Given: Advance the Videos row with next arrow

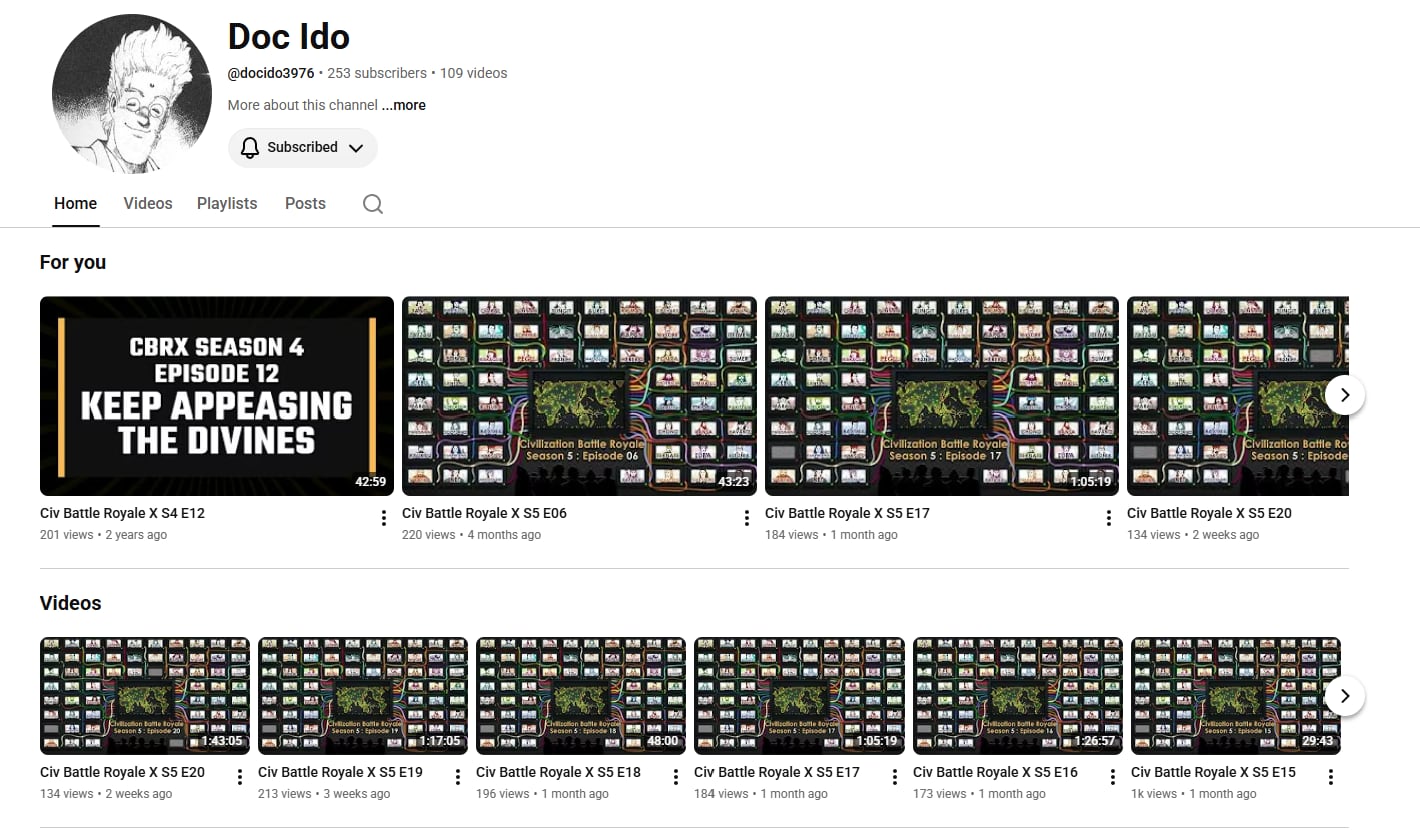Looking at the screenshot, I should tap(1345, 695).
